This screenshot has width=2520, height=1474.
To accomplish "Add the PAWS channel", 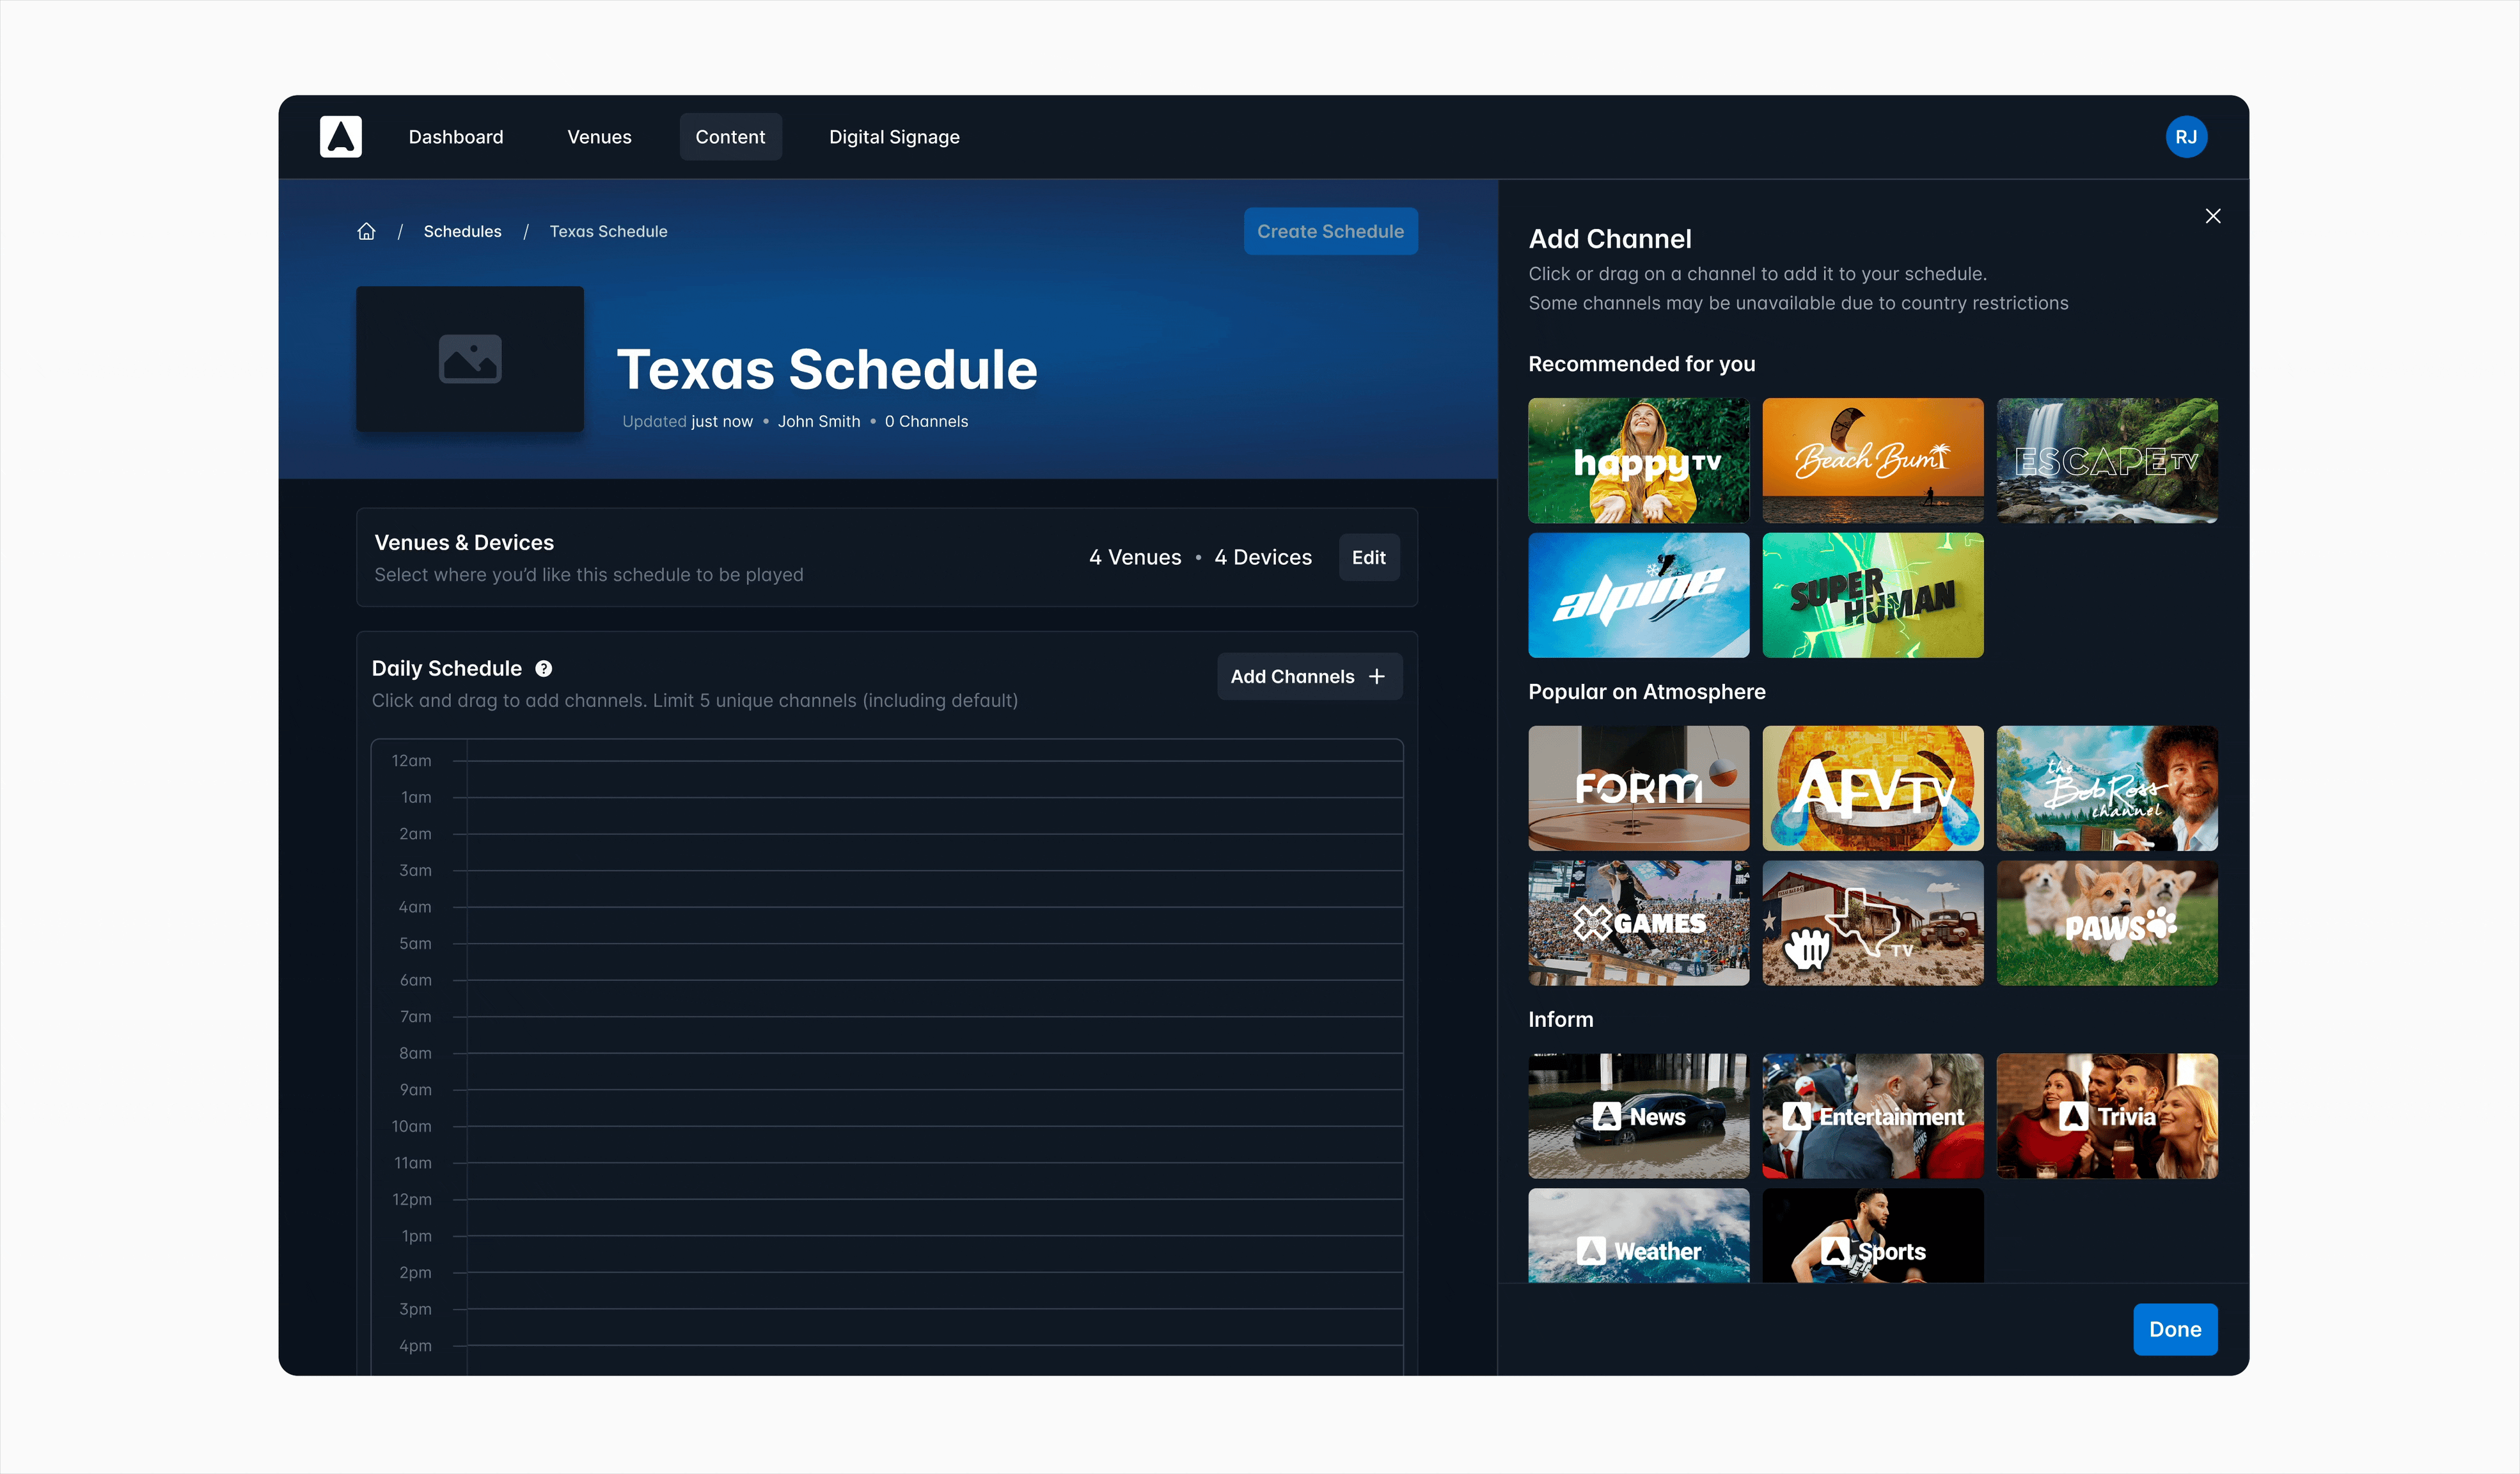I will pos(2106,923).
